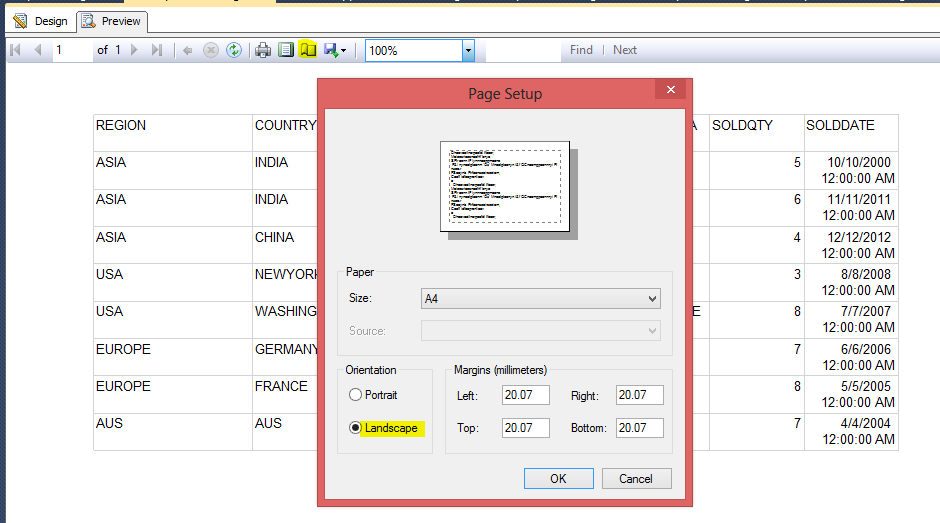Click the Top margin field
Viewport: 940px width, 523px height.
pyautogui.click(x=526, y=428)
